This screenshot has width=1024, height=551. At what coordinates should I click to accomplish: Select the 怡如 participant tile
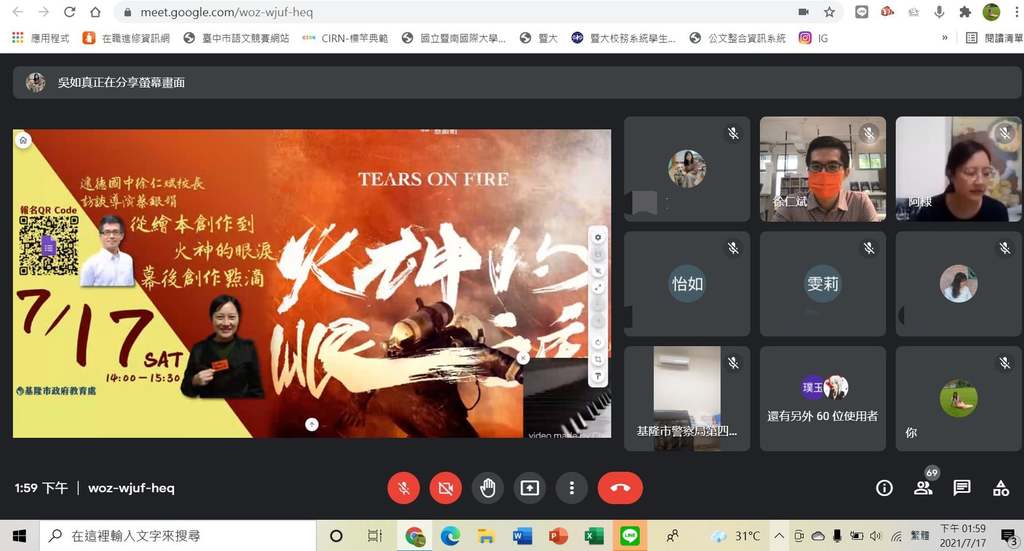(x=687, y=283)
